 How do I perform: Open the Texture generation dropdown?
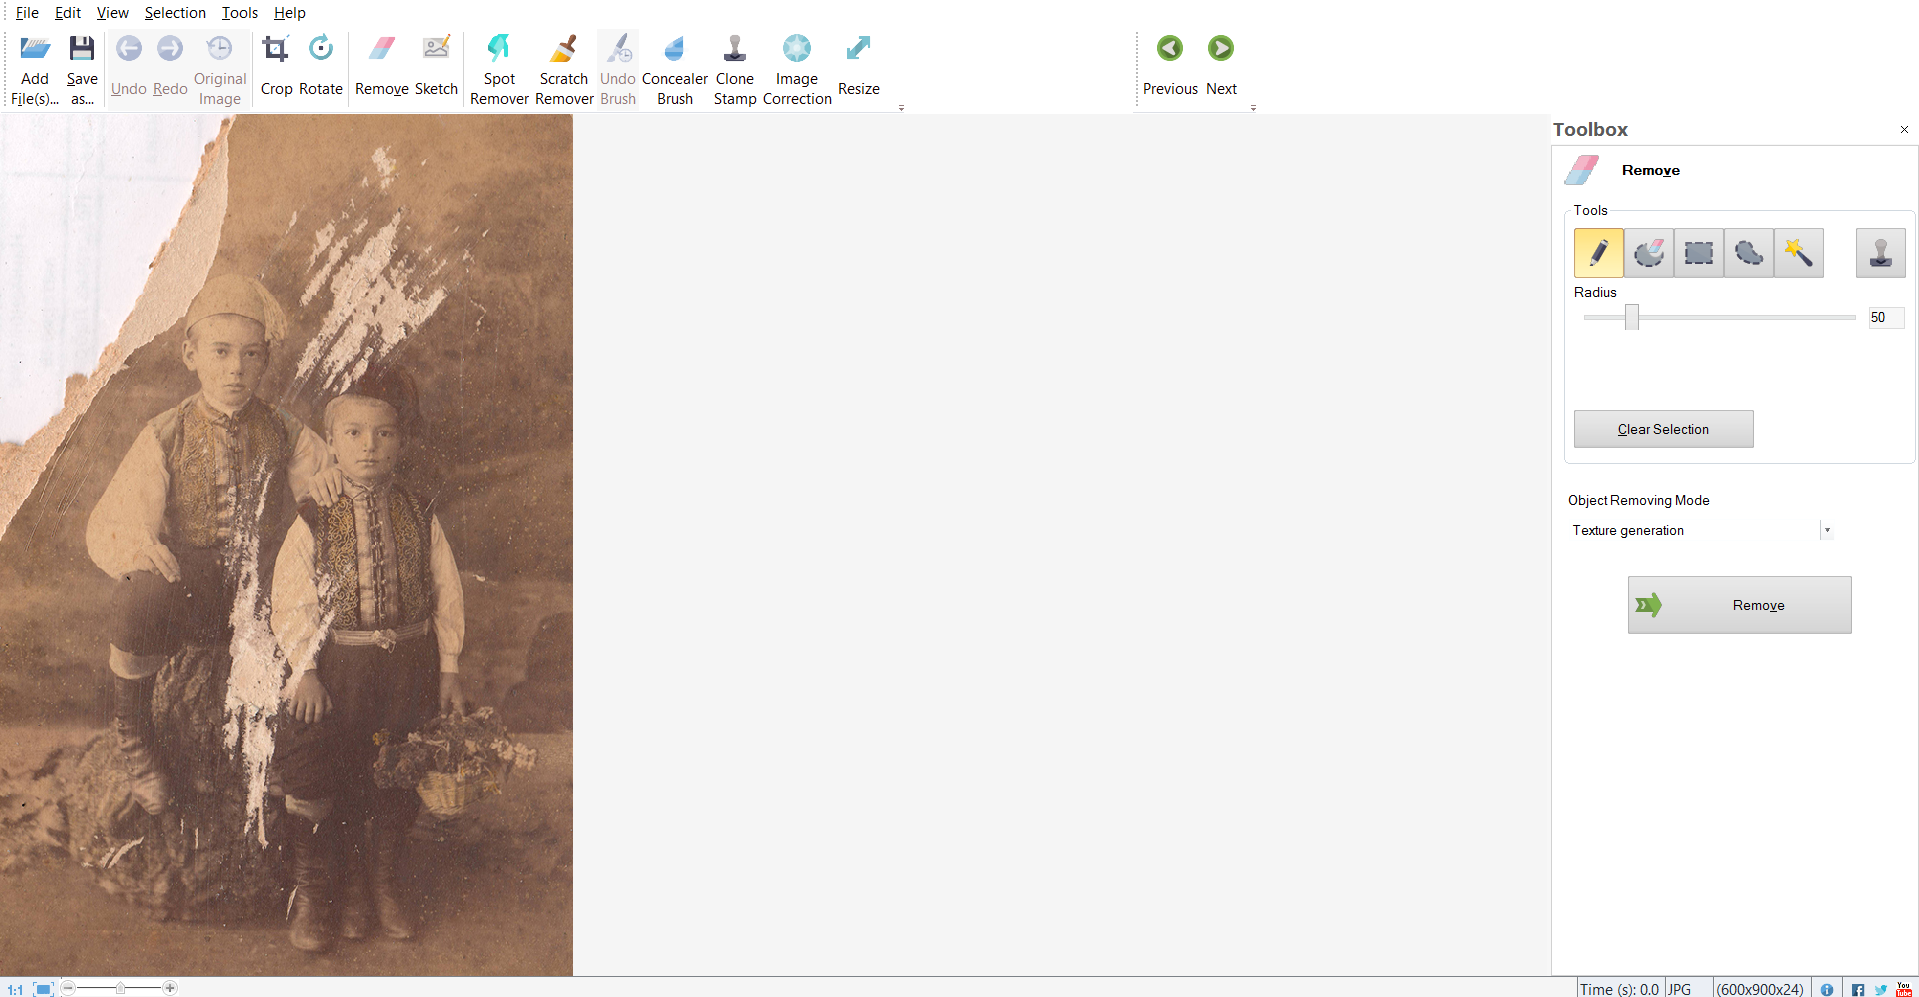[x=1826, y=530]
